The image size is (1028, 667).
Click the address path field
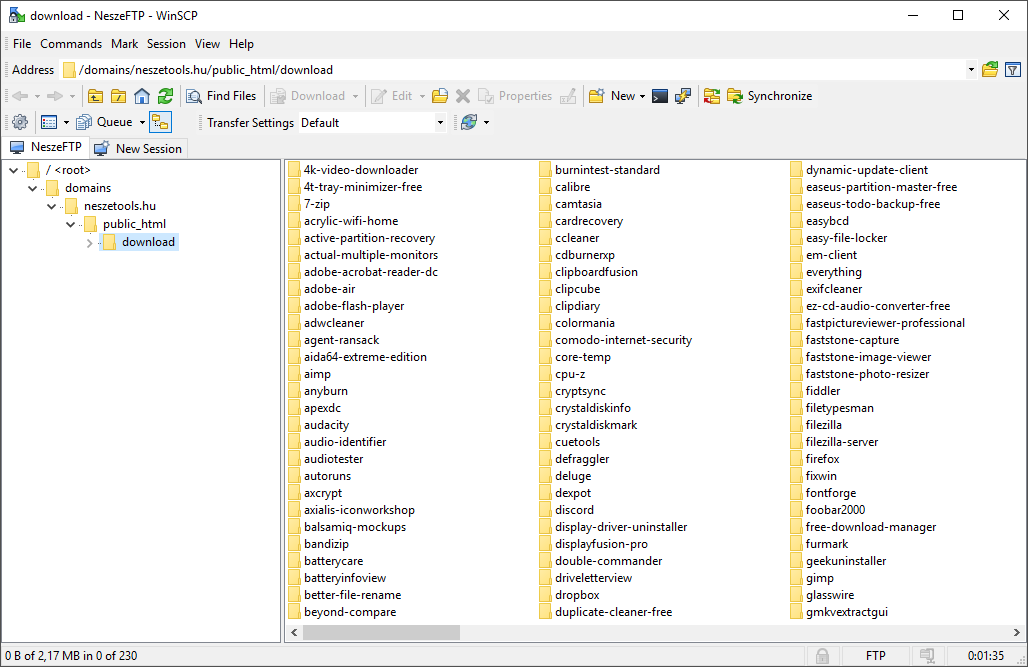(513, 70)
